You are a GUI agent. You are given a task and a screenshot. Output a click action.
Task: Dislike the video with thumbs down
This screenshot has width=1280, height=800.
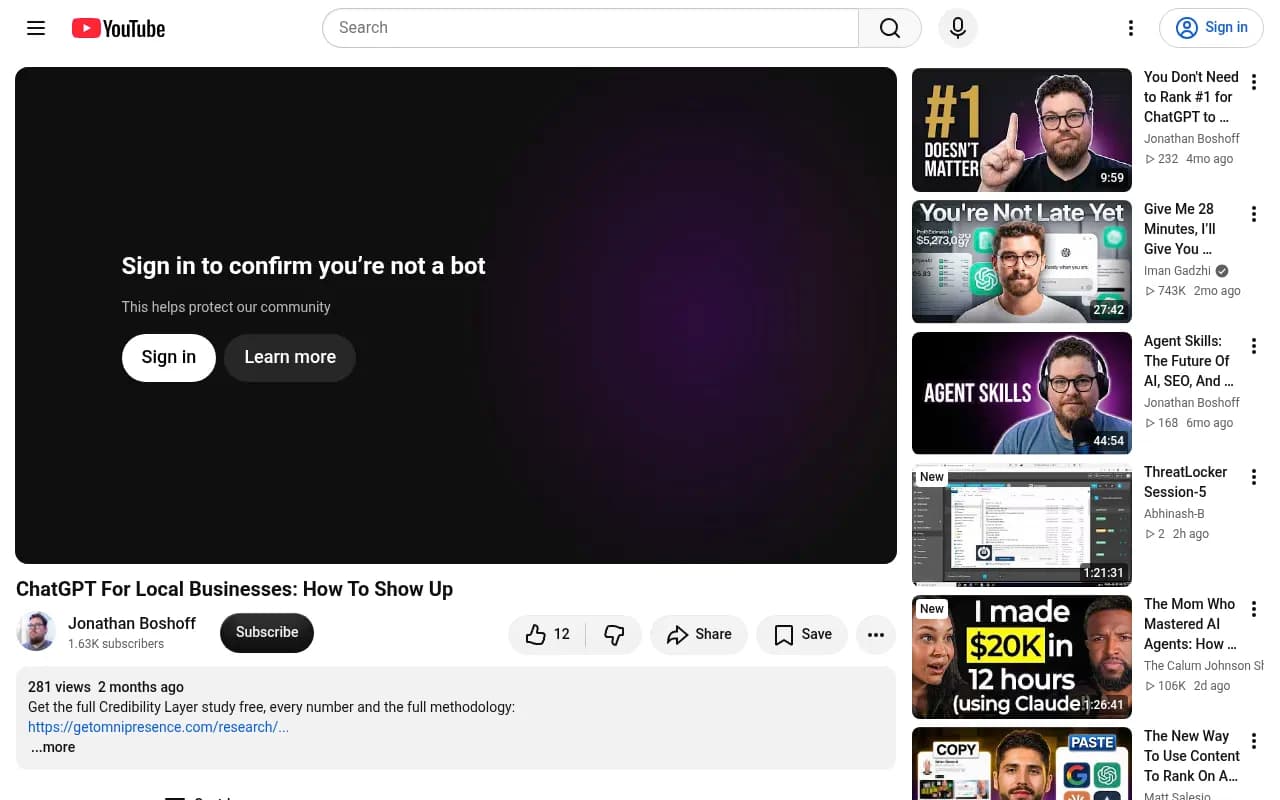coord(614,634)
